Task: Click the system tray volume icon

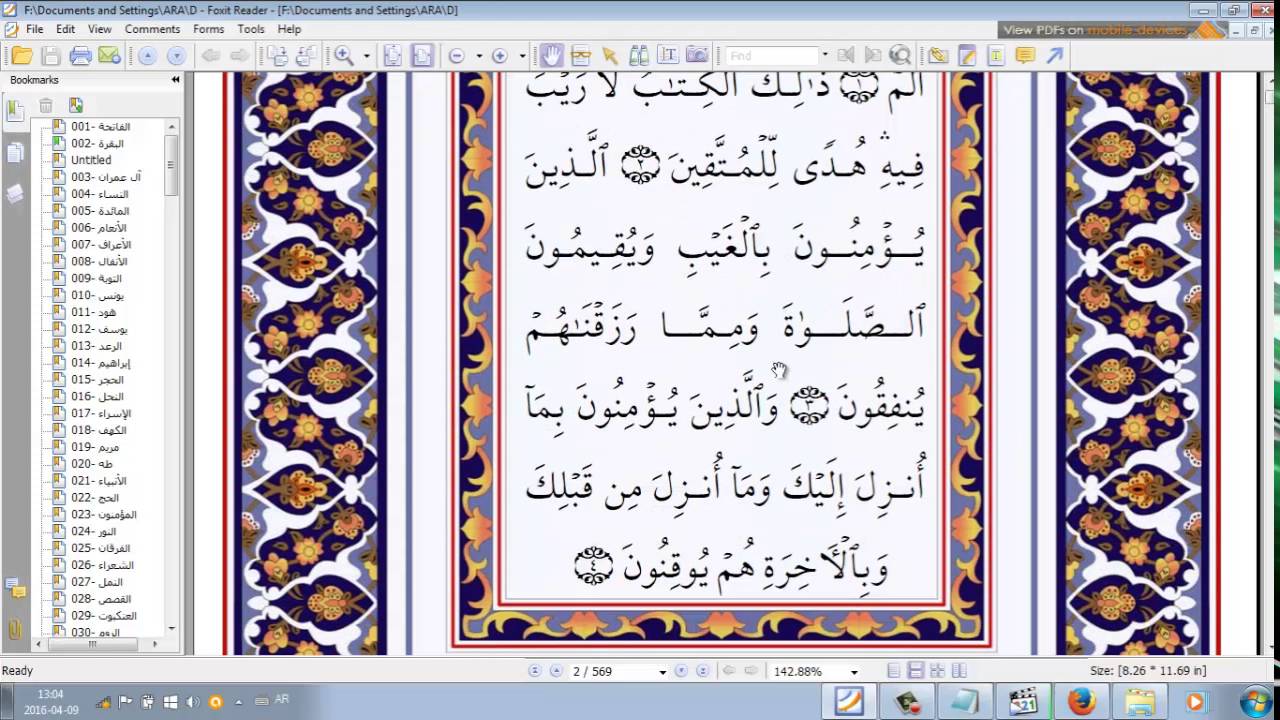Action: (x=193, y=702)
